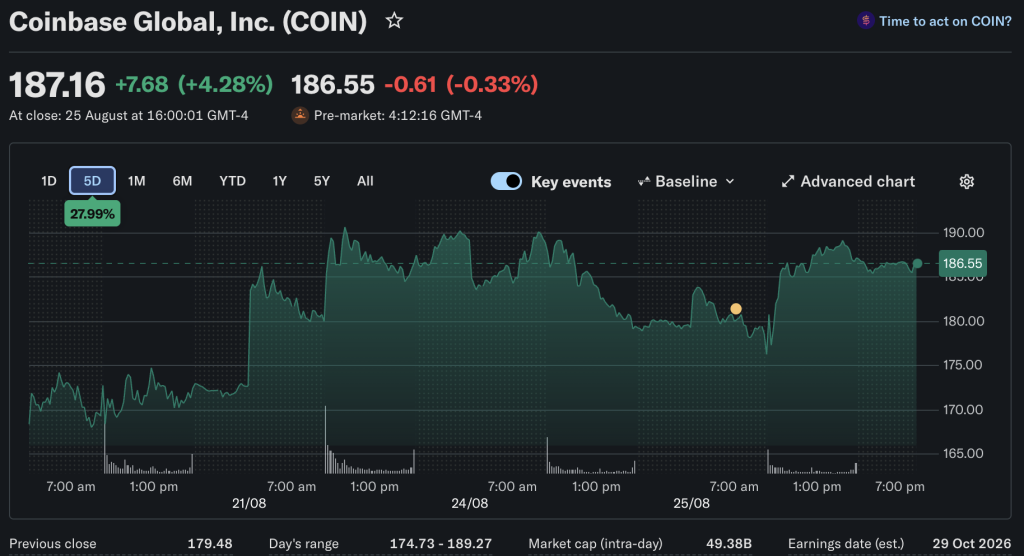Click the Coinbase Global, Inc. (COIN) heading
This screenshot has width=1024, height=556.
(x=188, y=22)
